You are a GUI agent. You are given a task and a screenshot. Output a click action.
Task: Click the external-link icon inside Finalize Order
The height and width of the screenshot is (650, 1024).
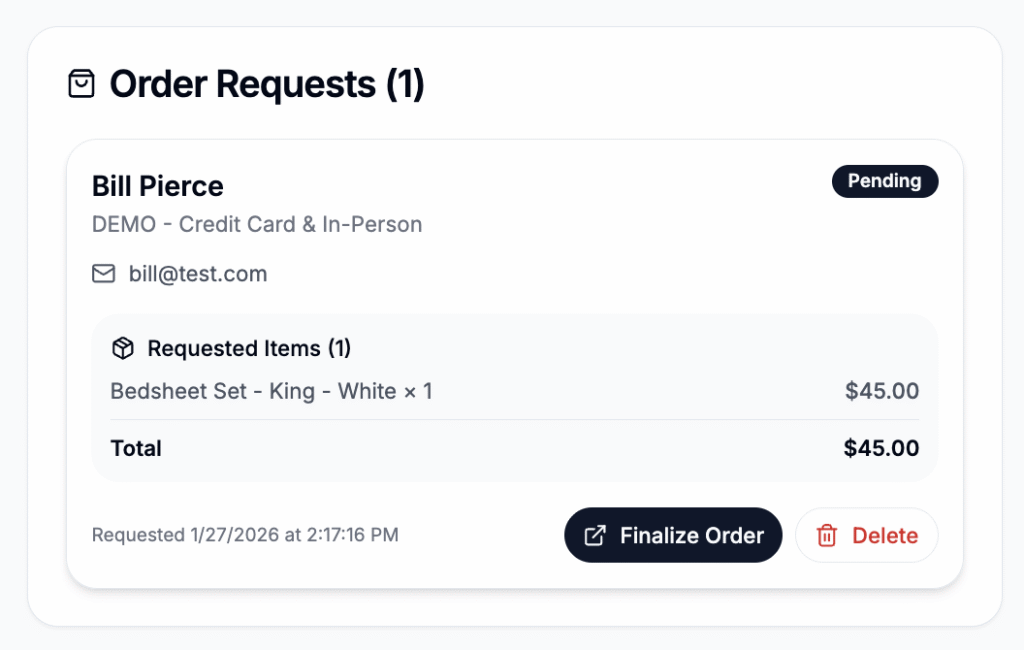pyautogui.click(x=594, y=535)
